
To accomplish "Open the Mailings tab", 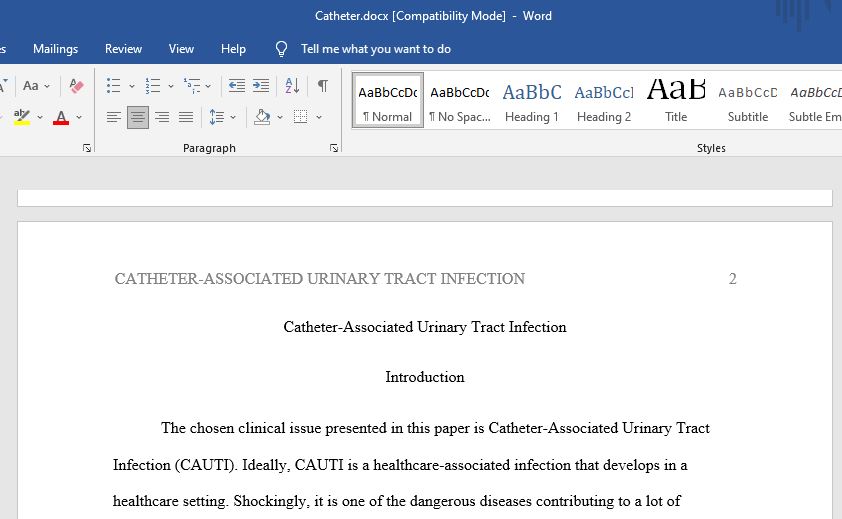I will pos(55,49).
